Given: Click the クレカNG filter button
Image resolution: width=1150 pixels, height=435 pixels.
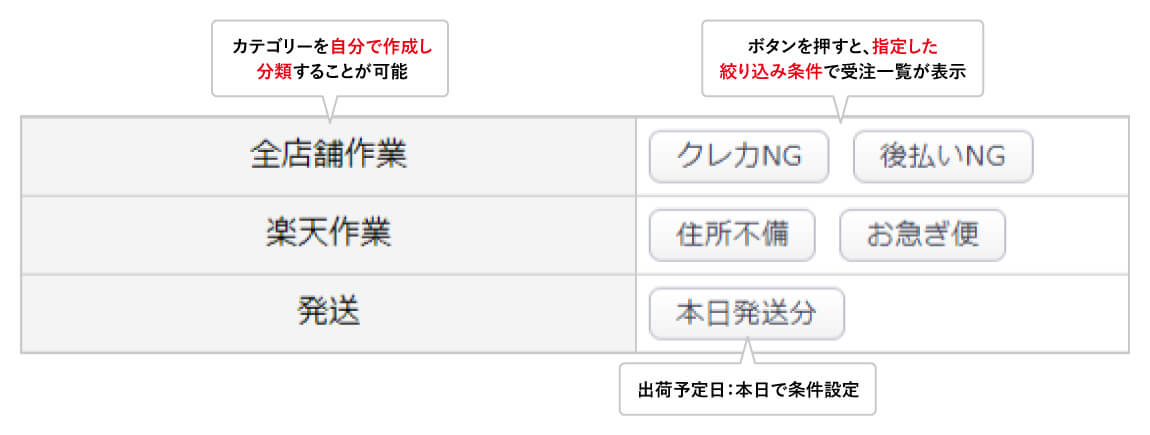Looking at the screenshot, I should click(x=739, y=156).
